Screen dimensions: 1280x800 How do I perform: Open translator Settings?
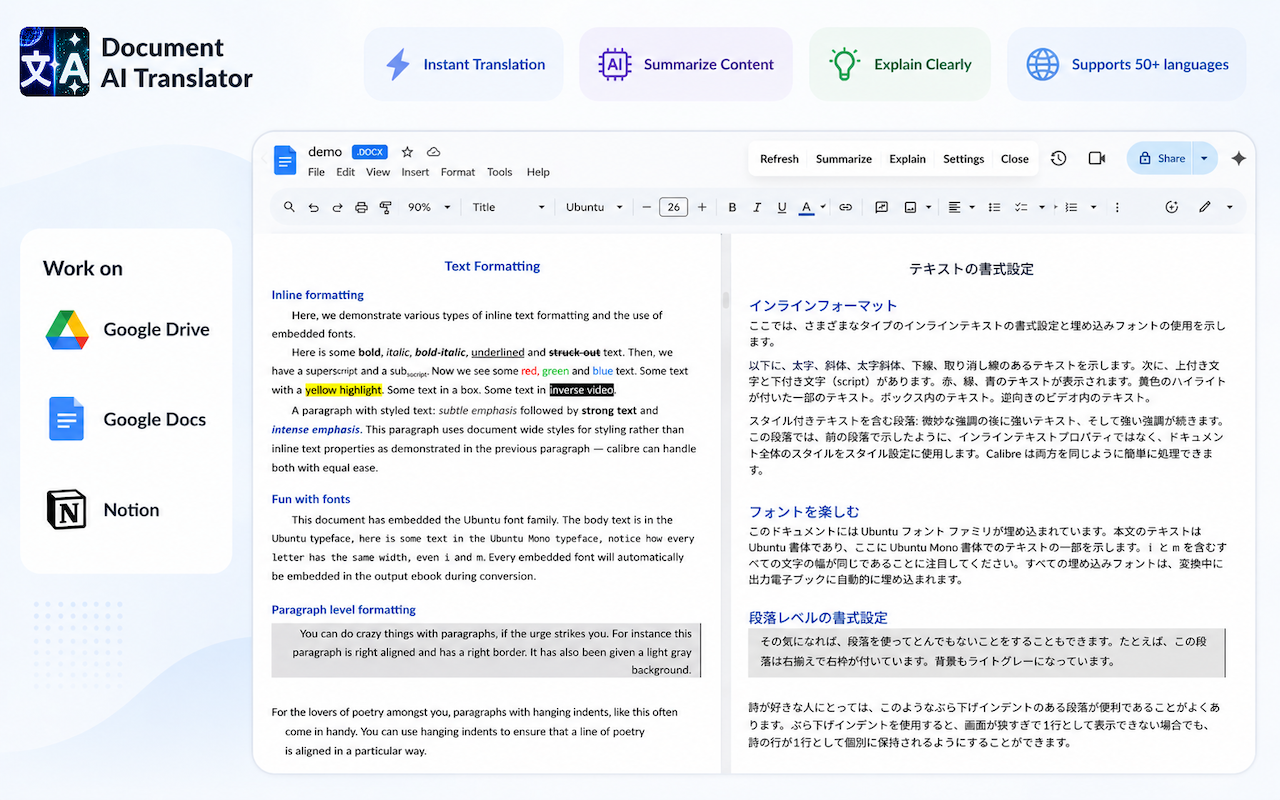click(x=964, y=159)
